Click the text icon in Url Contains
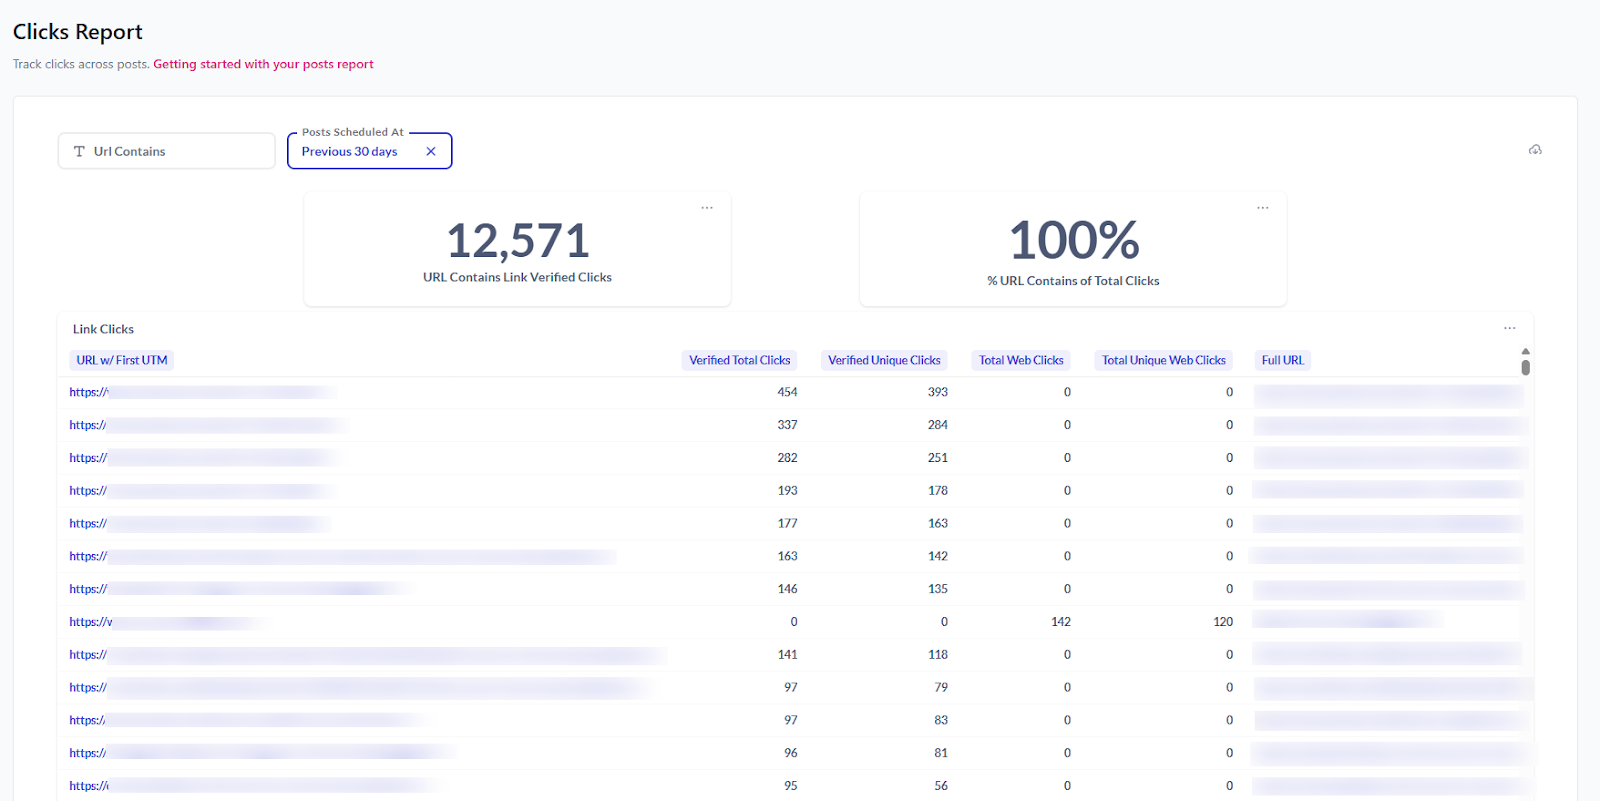1600x801 pixels. pyautogui.click(x=79, y=152)
